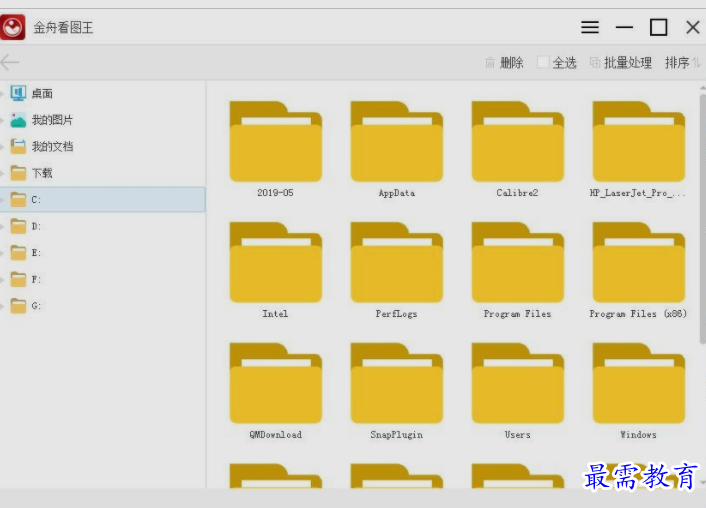
Task: Expand the D: drive tree arrow
Action: (2, 226)
